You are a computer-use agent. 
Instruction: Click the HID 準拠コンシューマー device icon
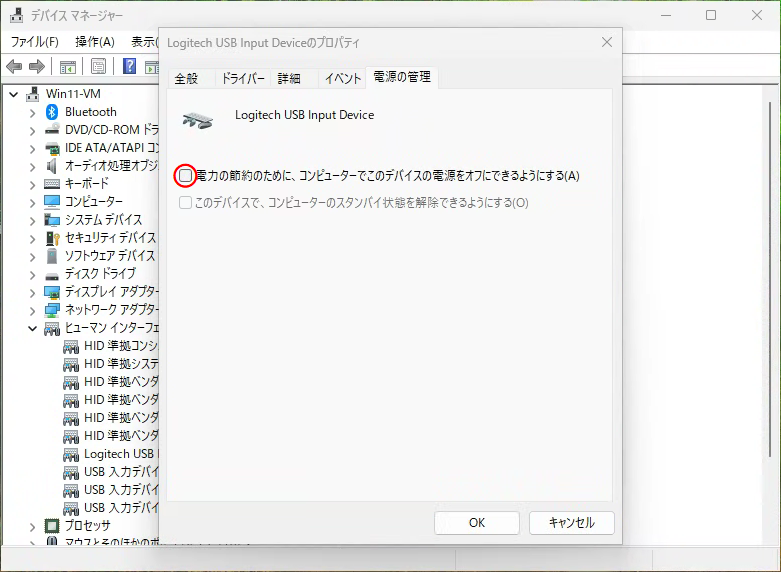pos(71,346)
